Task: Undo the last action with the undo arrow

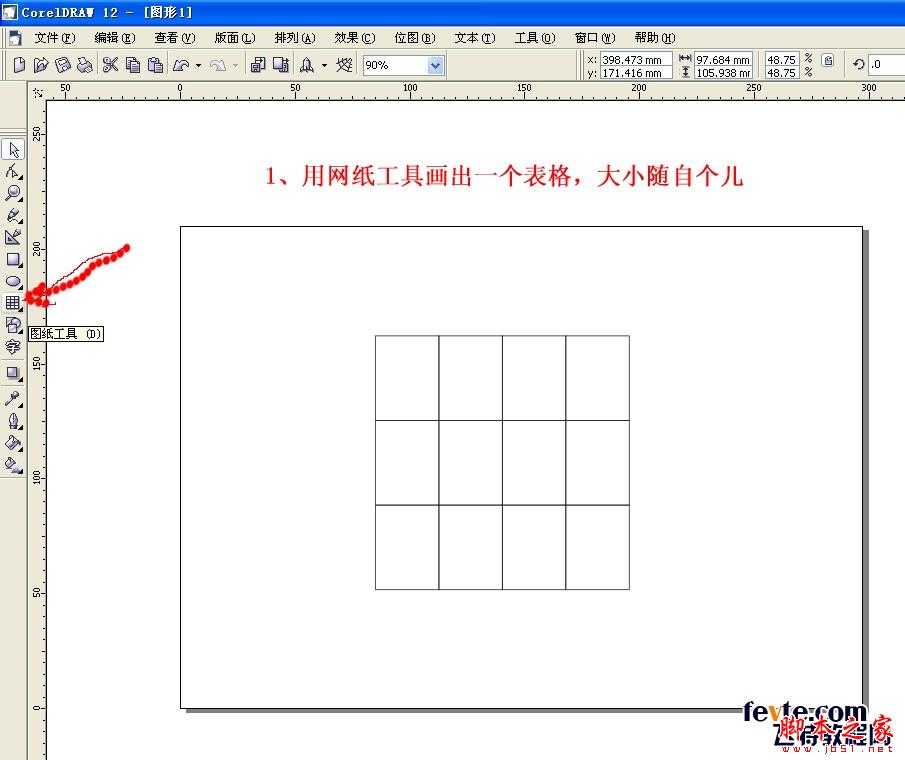Action: tap(181, 65)
